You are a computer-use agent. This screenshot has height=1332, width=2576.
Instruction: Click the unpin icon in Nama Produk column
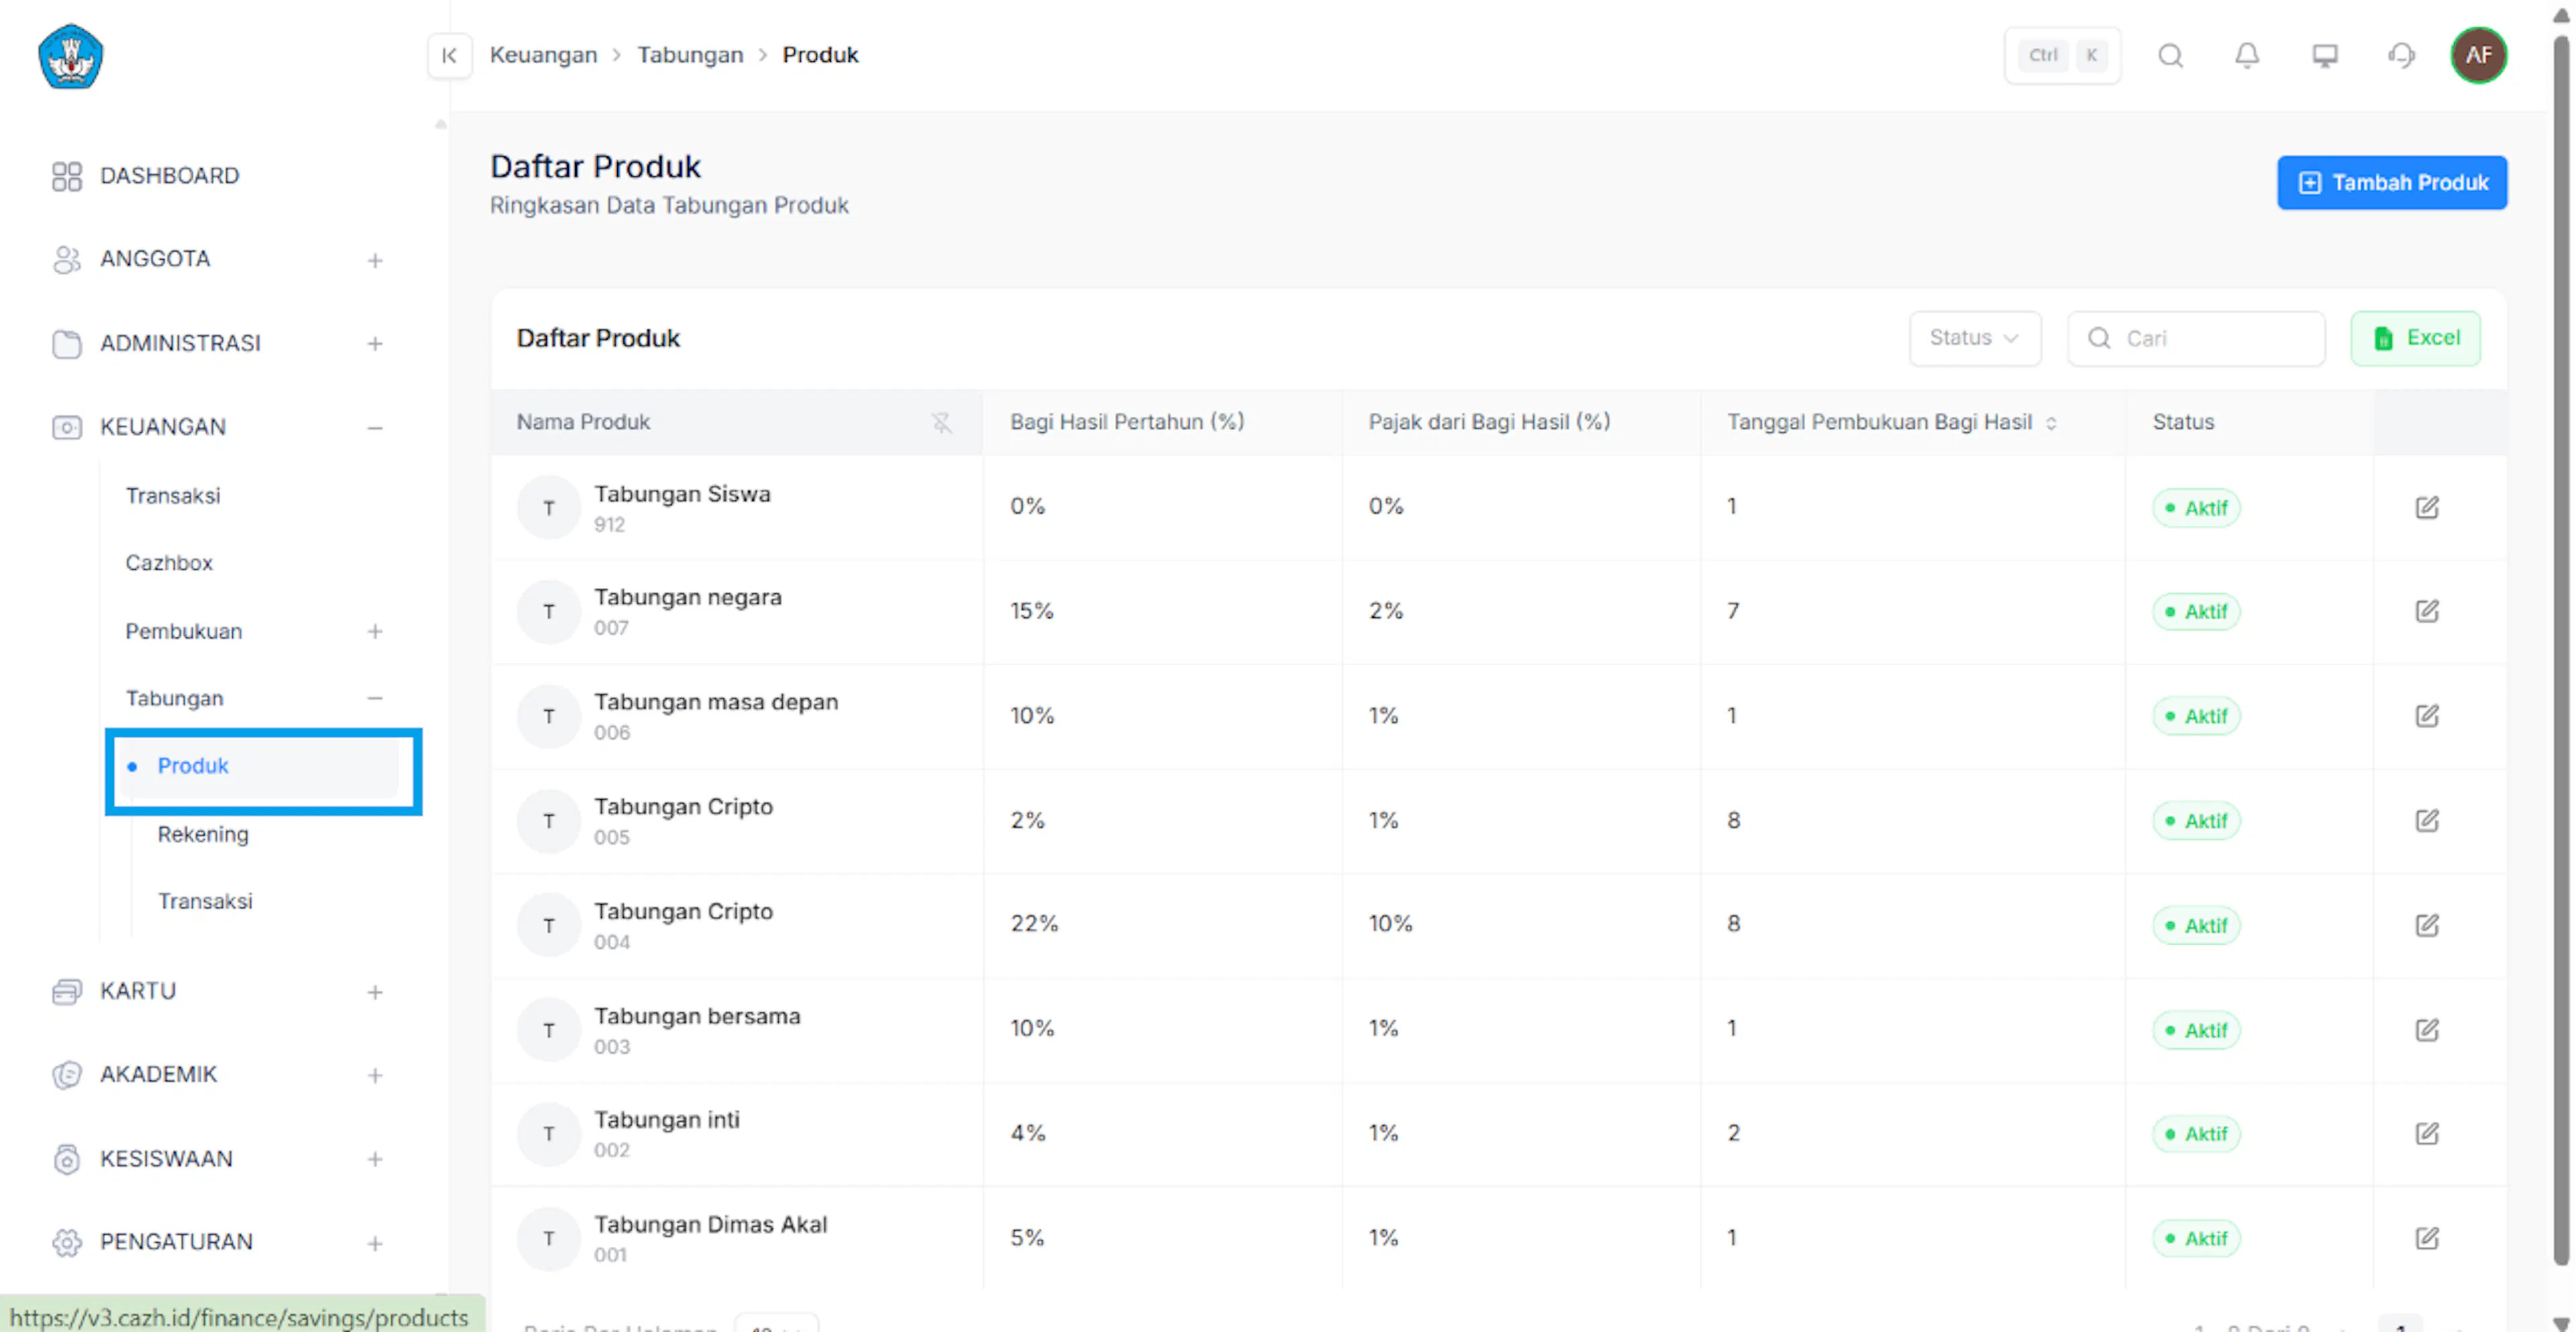[x=941, y=422]
